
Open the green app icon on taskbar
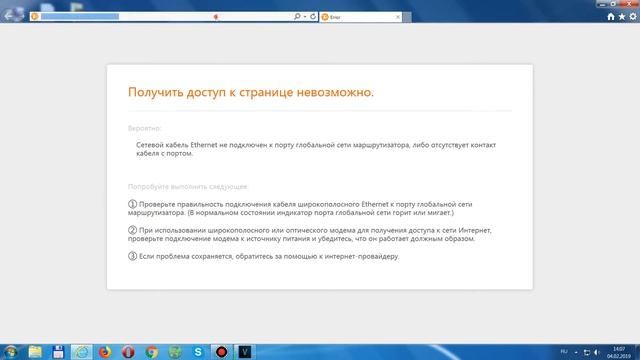175,352
